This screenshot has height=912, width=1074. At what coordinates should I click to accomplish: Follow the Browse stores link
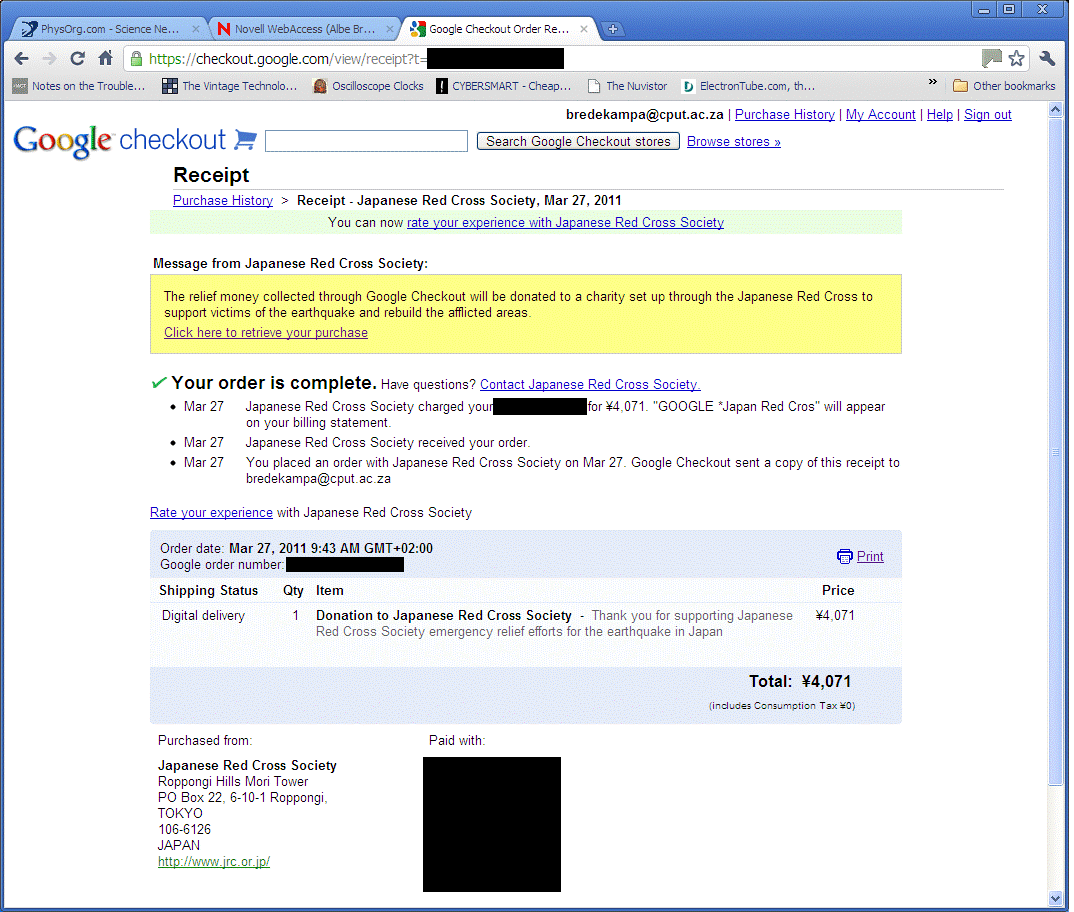pos(734,141)
